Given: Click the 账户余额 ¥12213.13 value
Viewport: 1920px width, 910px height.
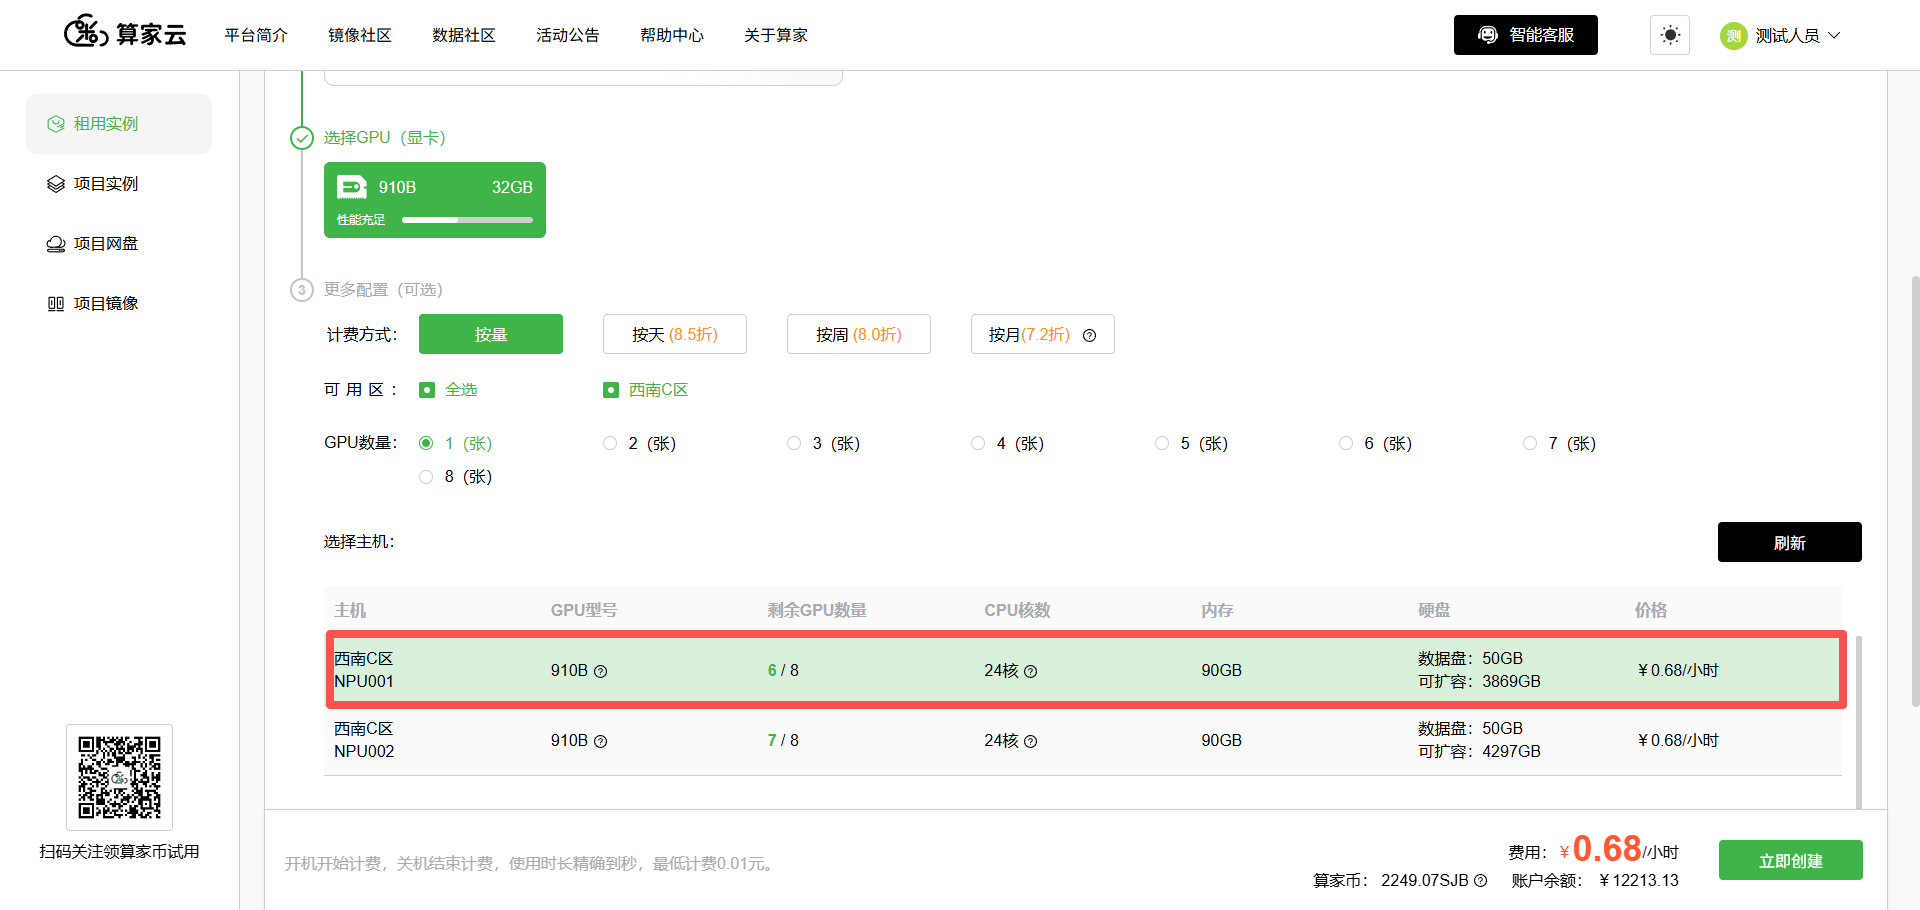Looking at the screenshot, I should [x=1639, y=881].
